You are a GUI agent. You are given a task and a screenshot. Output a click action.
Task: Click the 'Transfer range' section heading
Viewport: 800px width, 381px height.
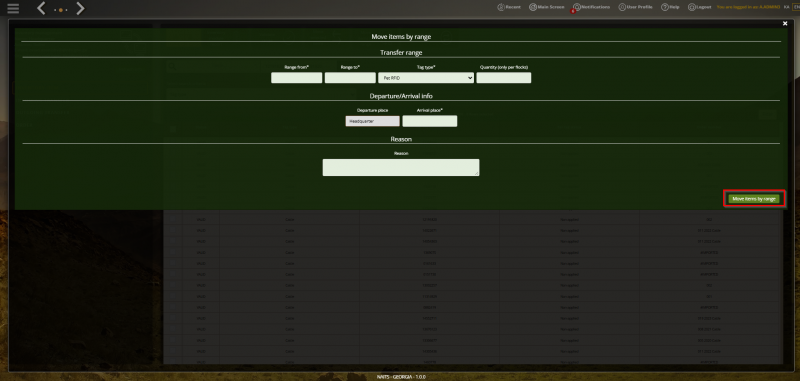[401, 53]
